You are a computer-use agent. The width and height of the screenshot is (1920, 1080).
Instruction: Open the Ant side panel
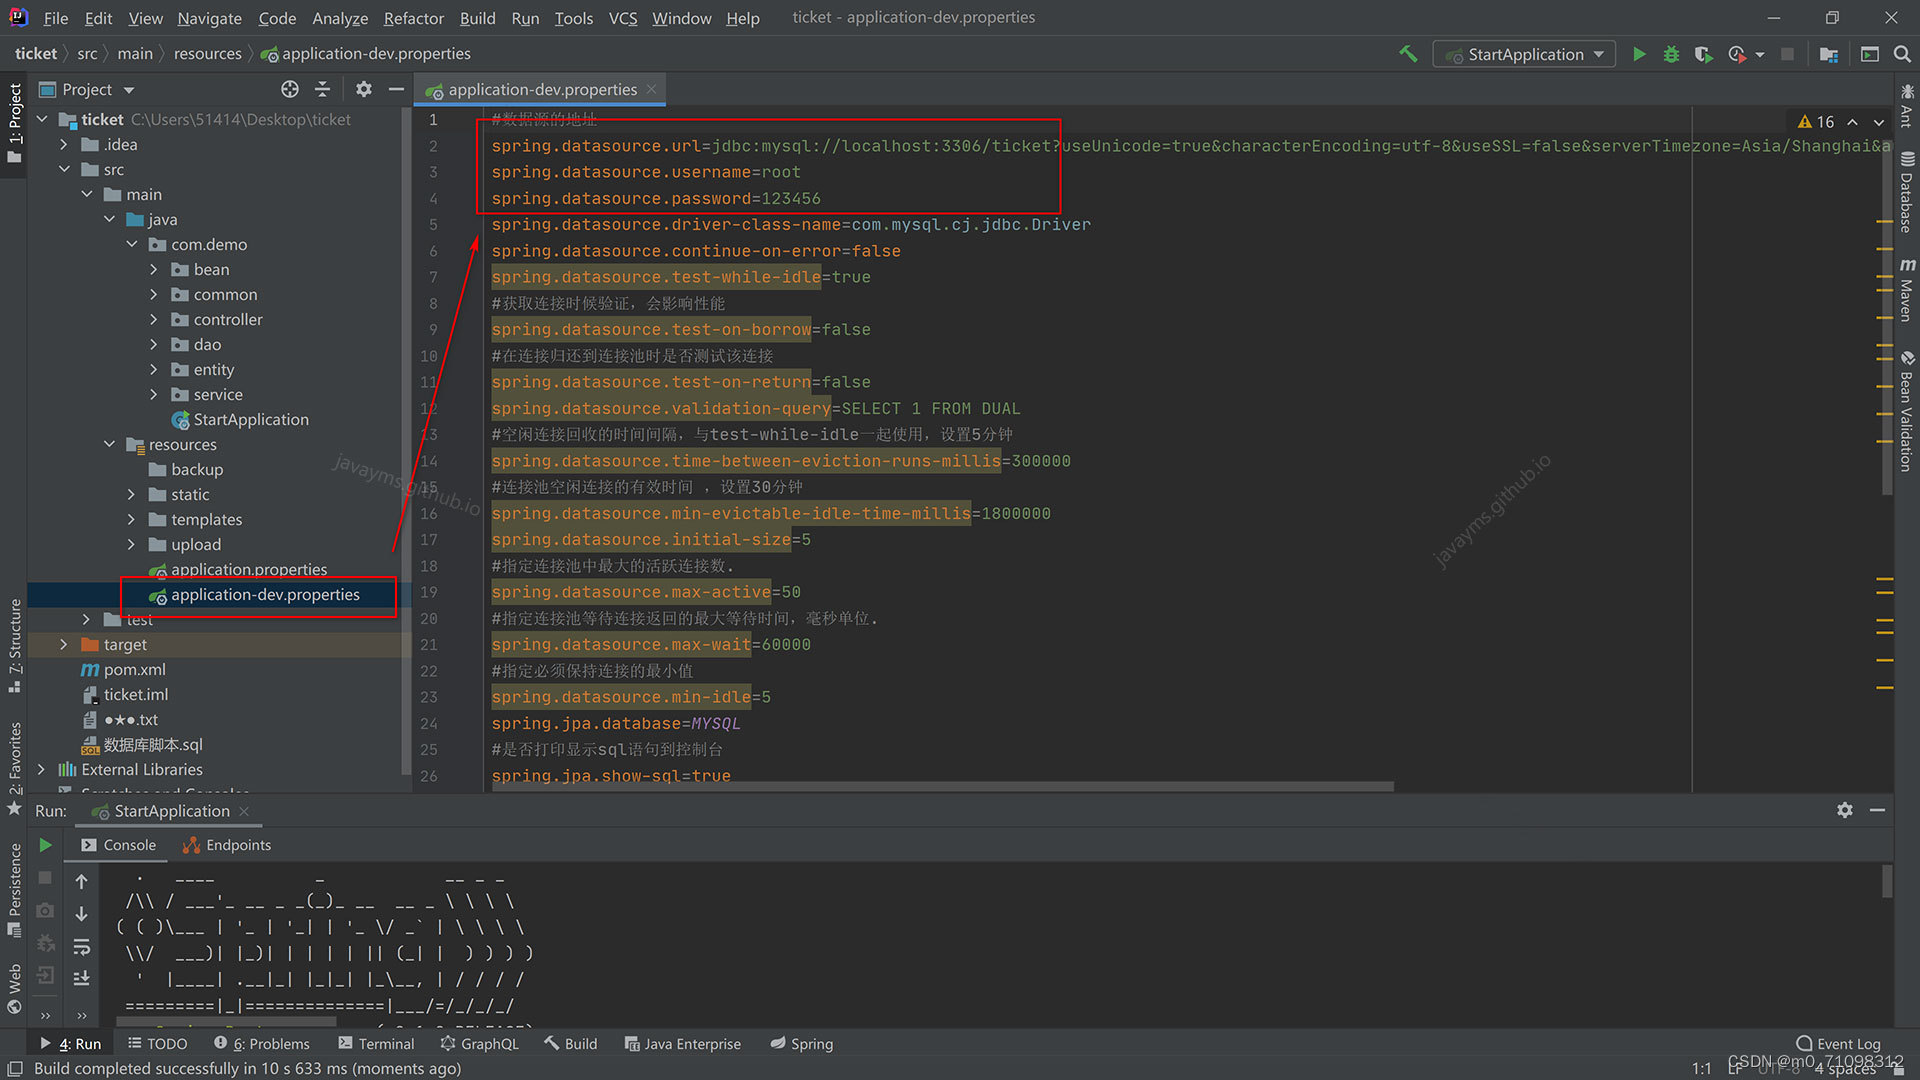click(x=1907, y=106)
